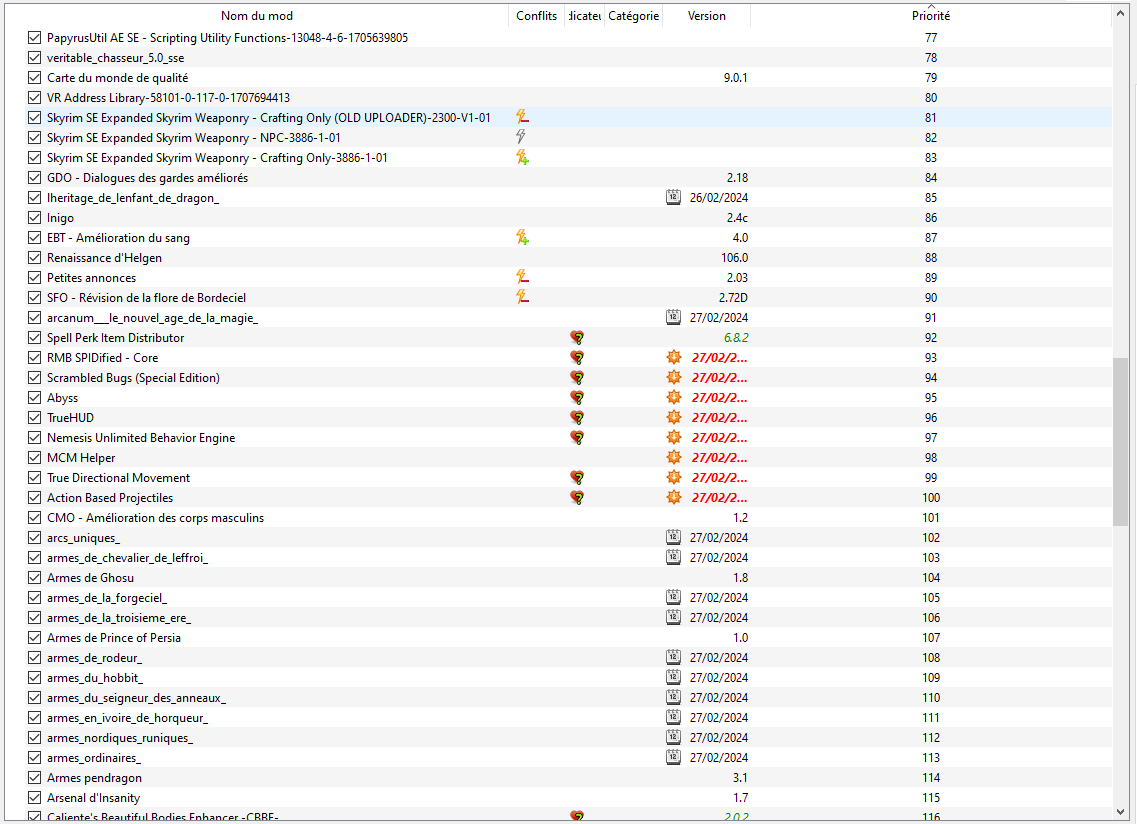This screenshot has height=824, width=1137.
Task: Sort by Nom du mod column header
Action: point(257,15)
